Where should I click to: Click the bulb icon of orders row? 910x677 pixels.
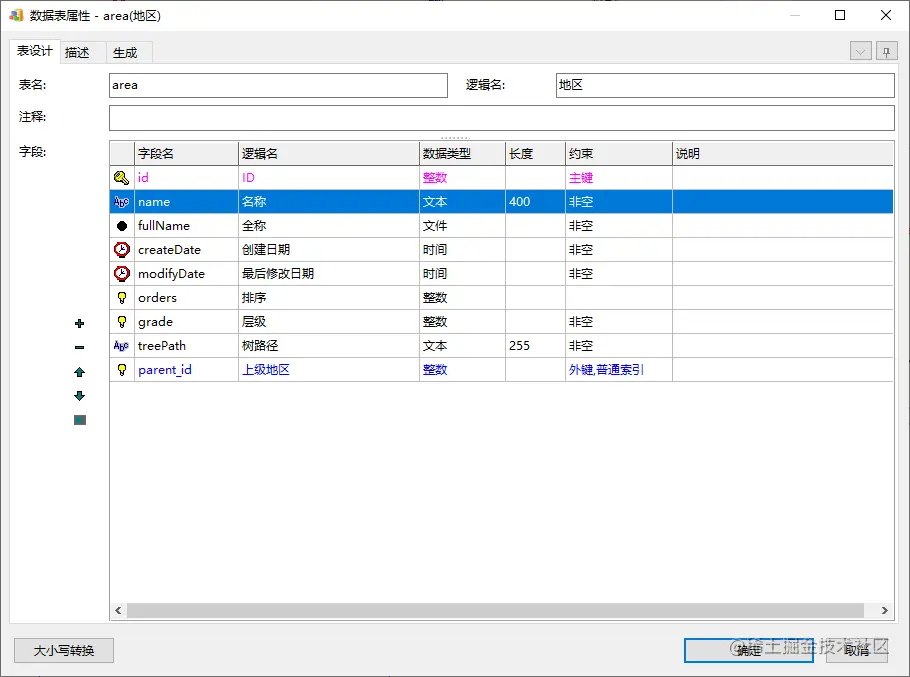click(121, 298)
